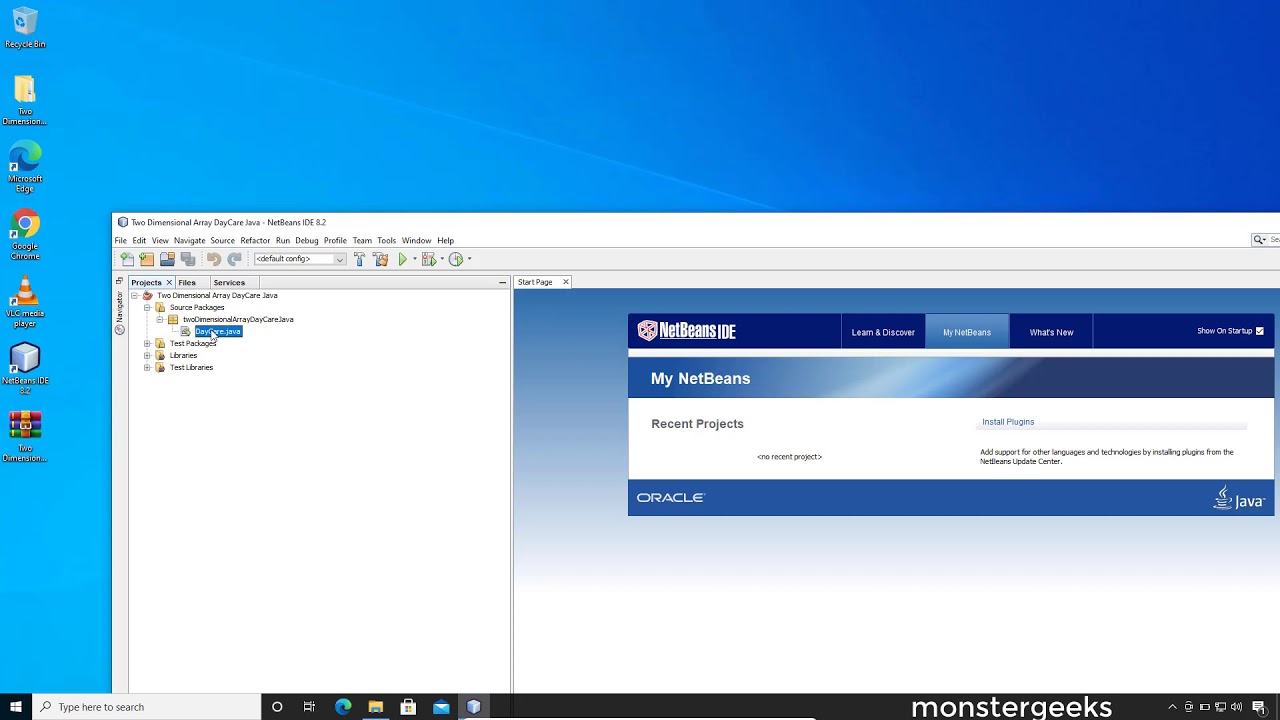Expand the Test Libraries node
1280x720 pixels.
147,367
